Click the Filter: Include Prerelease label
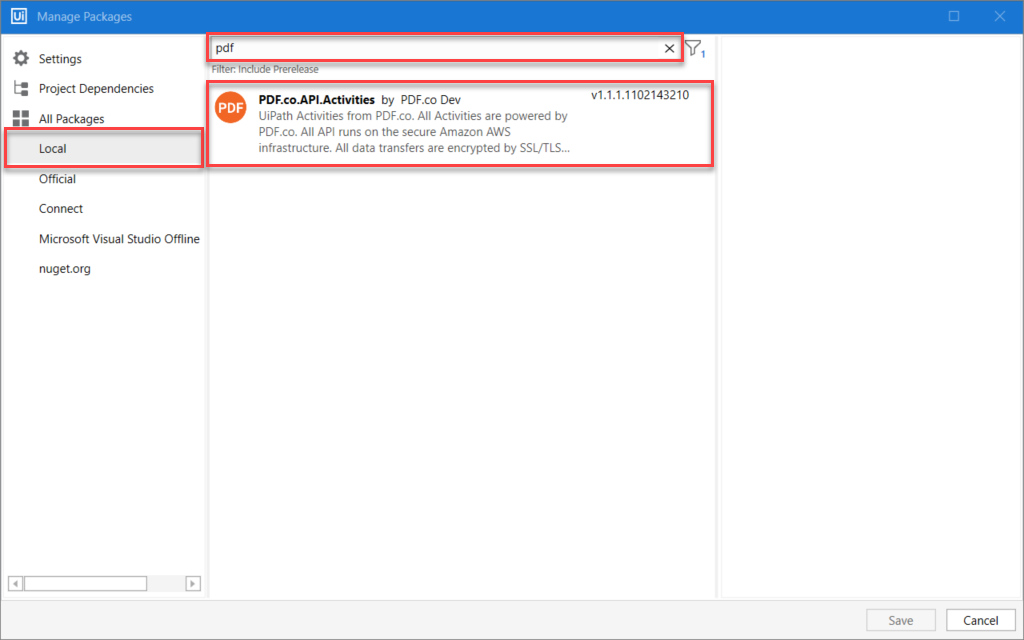The image size is (1024, 640). pyautogui.click(x=265, y=69)
